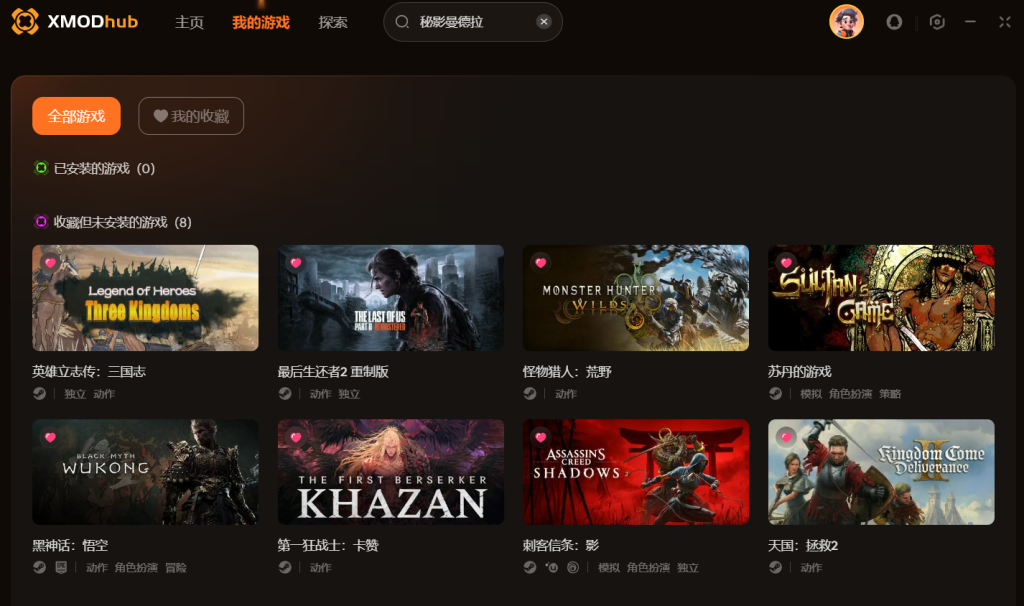Toggle favorite heart on Last of Us cover

point(296,263)
